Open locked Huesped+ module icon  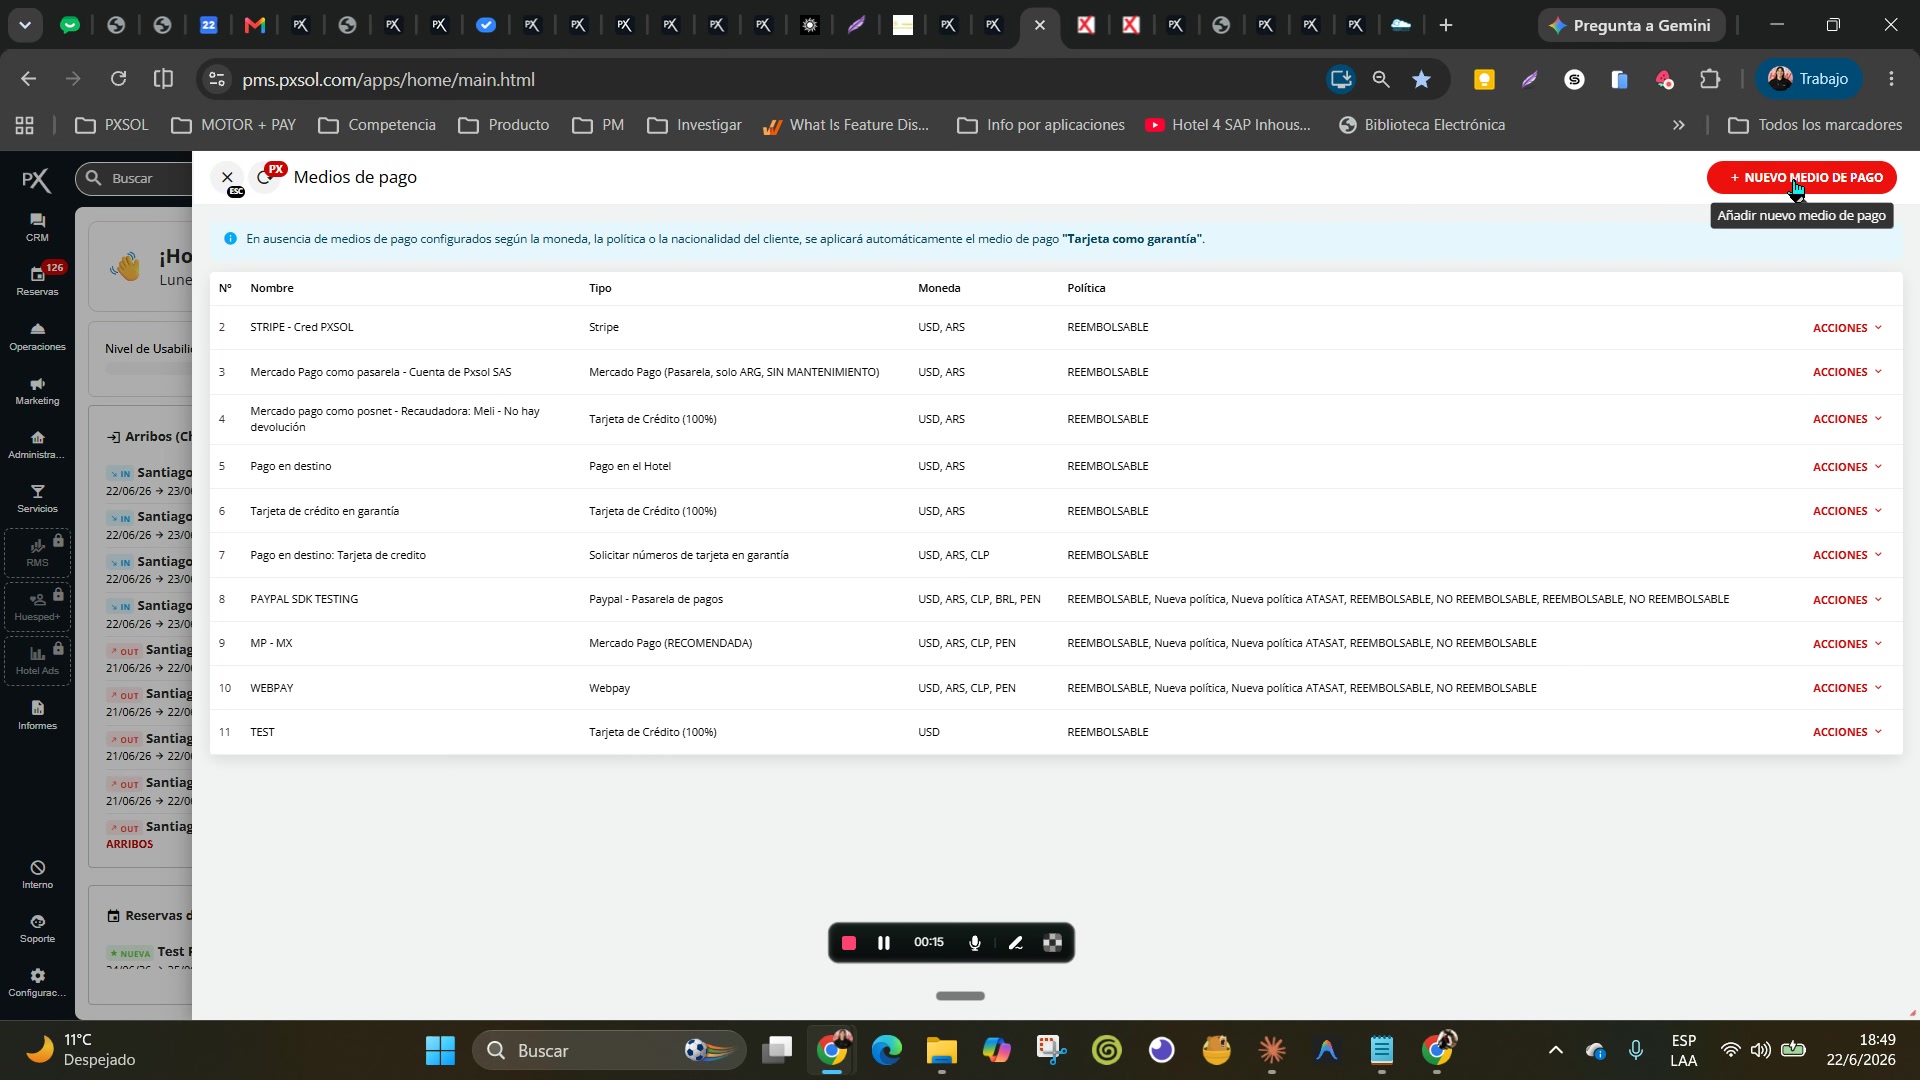[x=37, y=606]
